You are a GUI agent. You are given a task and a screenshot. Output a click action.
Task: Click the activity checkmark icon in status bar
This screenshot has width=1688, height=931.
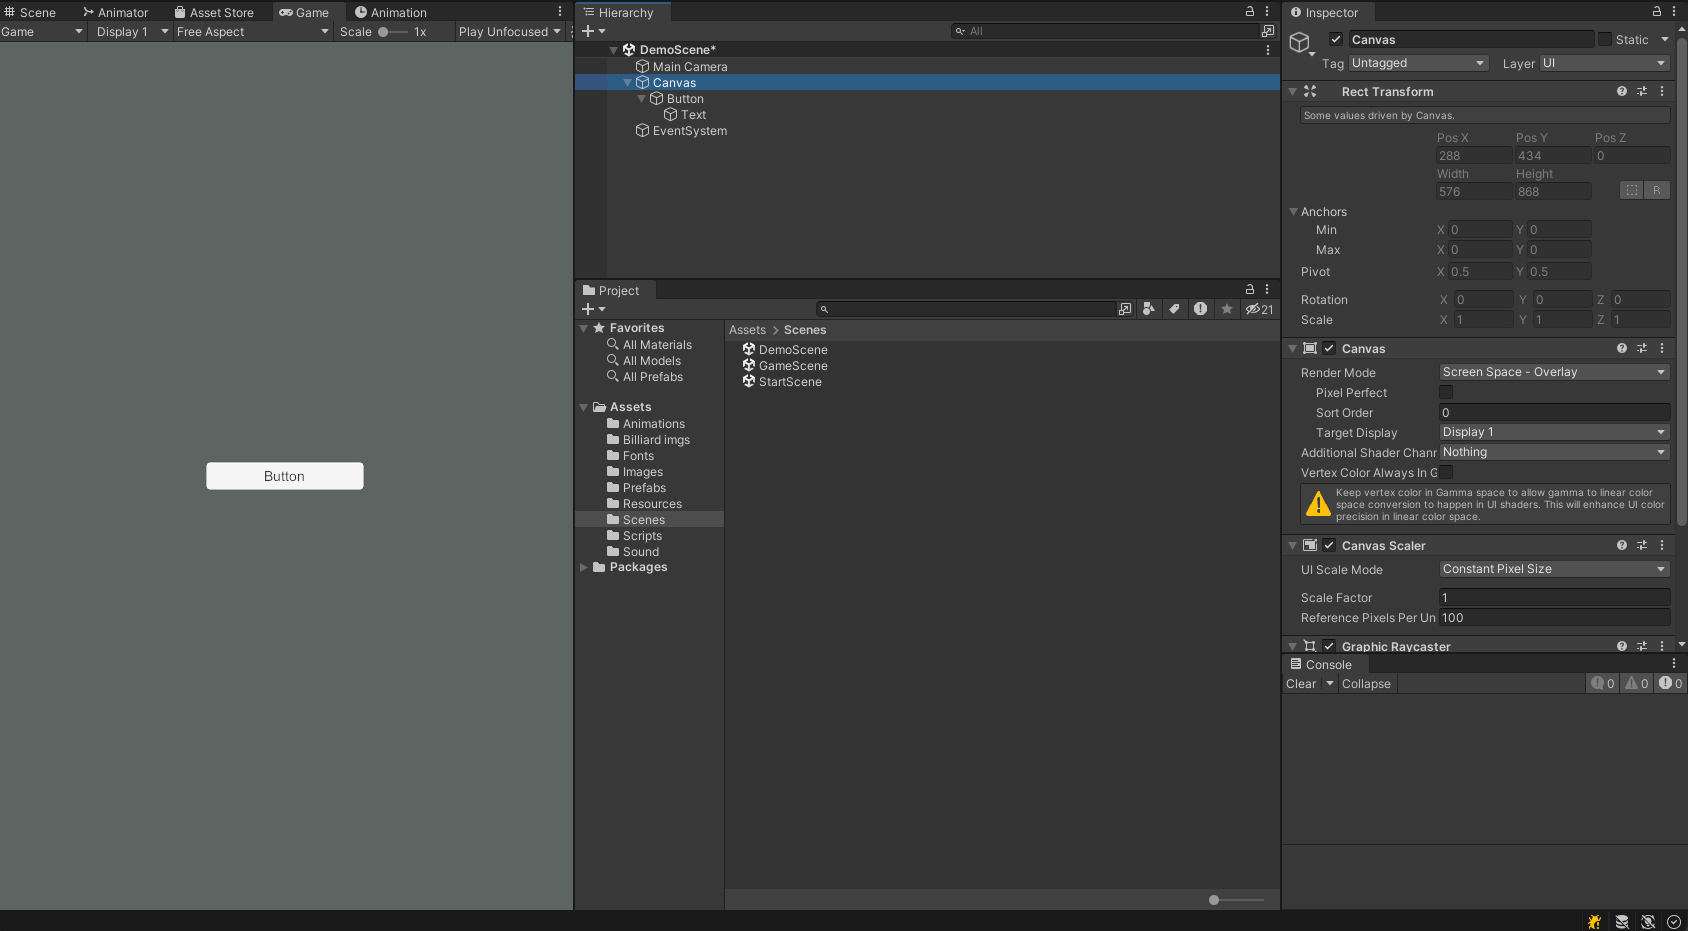coord(1674,921)
